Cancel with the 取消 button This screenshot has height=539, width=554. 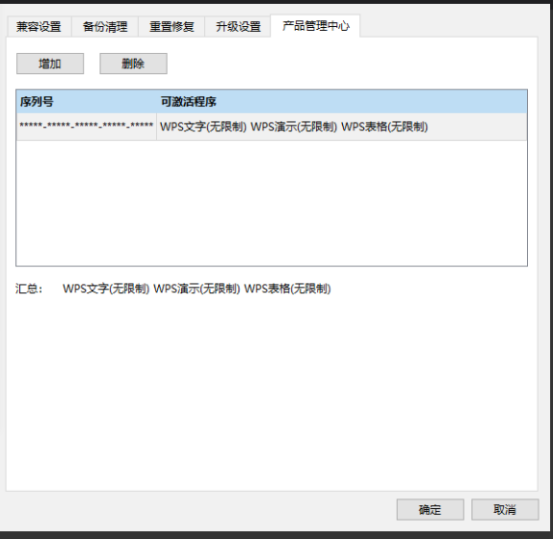point(505,509)
